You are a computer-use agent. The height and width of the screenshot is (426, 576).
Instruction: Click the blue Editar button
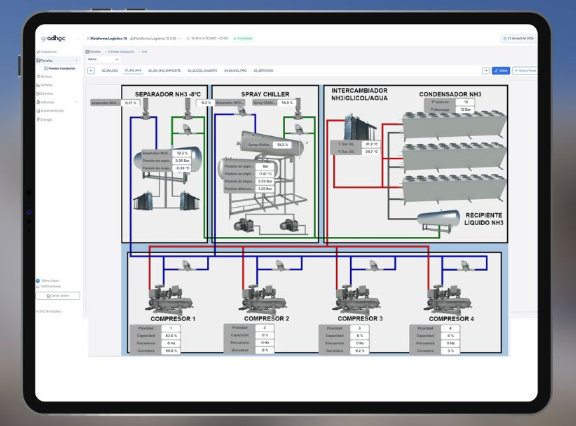pos(501,71)
